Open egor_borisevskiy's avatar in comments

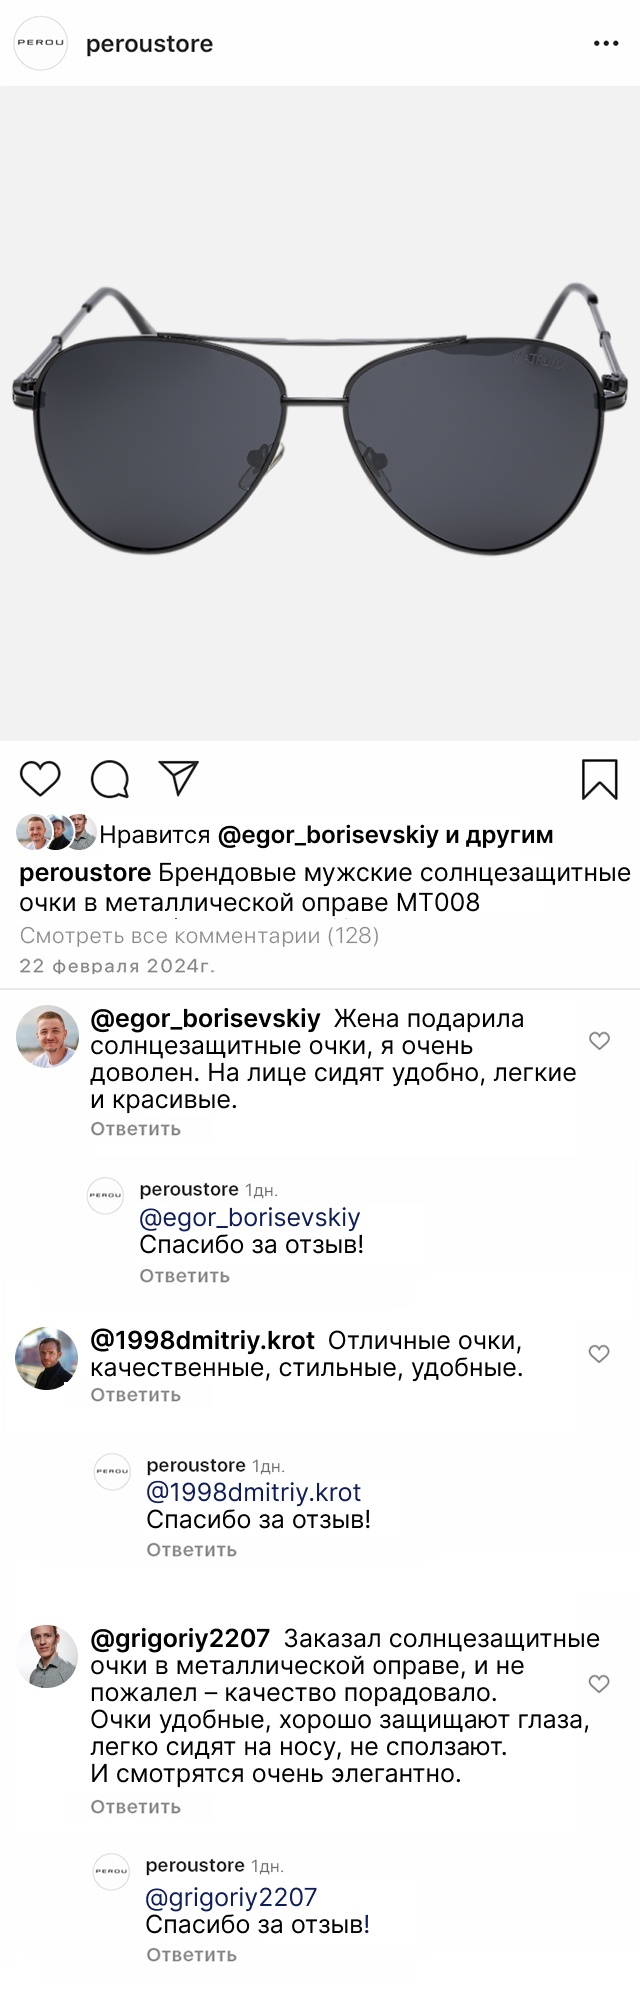pyautogui.click(x=47, y=1036)
